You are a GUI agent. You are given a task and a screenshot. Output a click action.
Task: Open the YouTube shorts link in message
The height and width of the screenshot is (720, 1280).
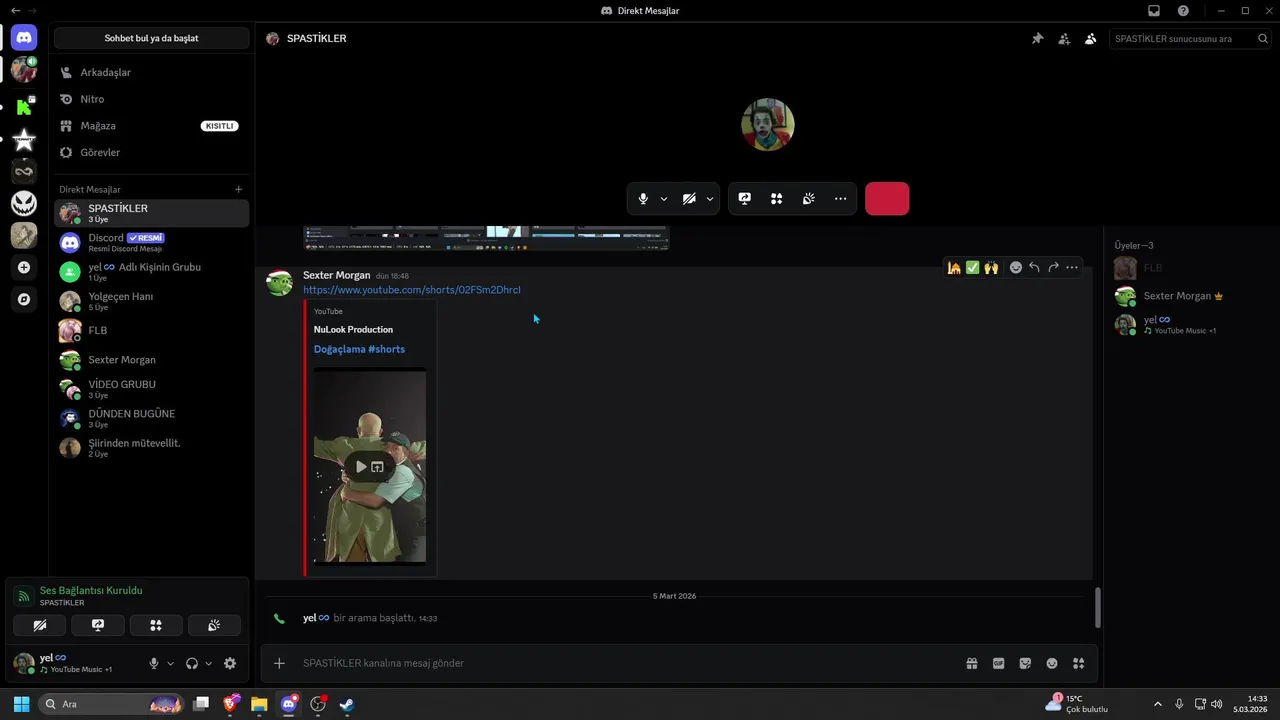coord(412,290)
